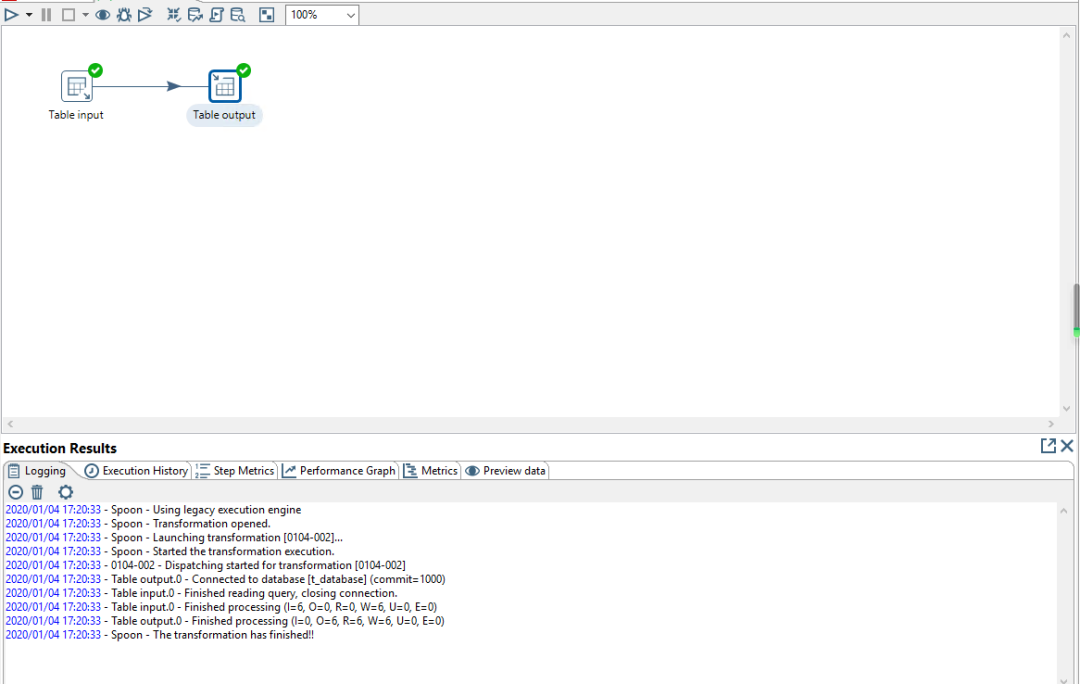Click log line 'Finished reading query, closing connection.'

[201, 593]
